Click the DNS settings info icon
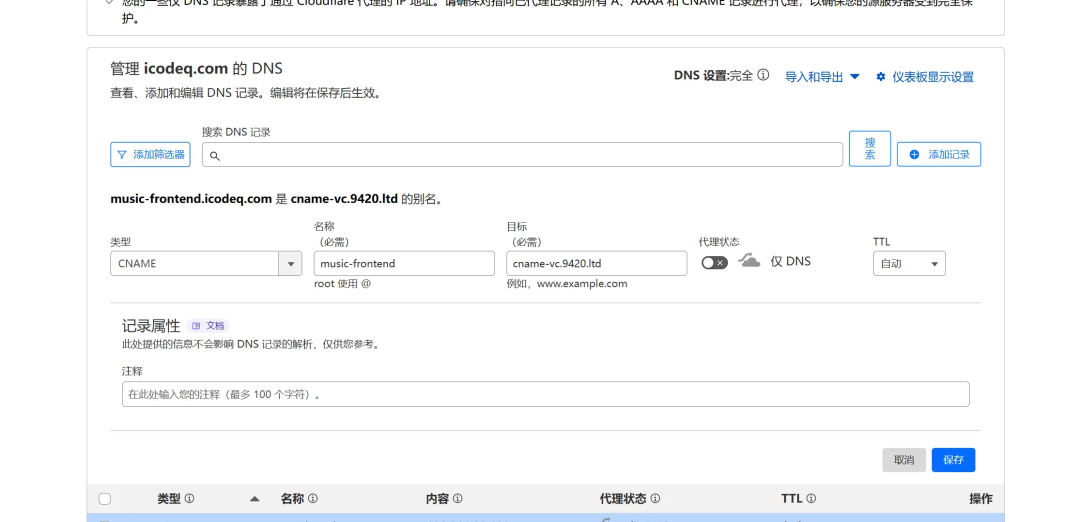Image resolution: width=1080 pixels, height=522 pixels. (763, 76)
